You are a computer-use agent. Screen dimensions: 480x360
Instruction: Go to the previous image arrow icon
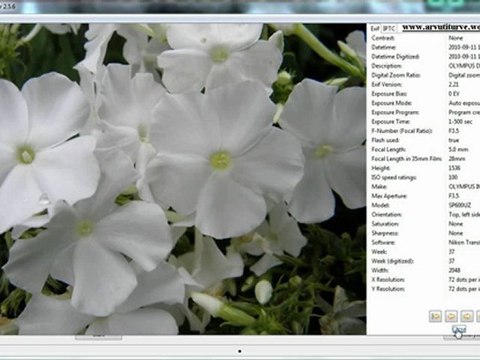[451, 316]
